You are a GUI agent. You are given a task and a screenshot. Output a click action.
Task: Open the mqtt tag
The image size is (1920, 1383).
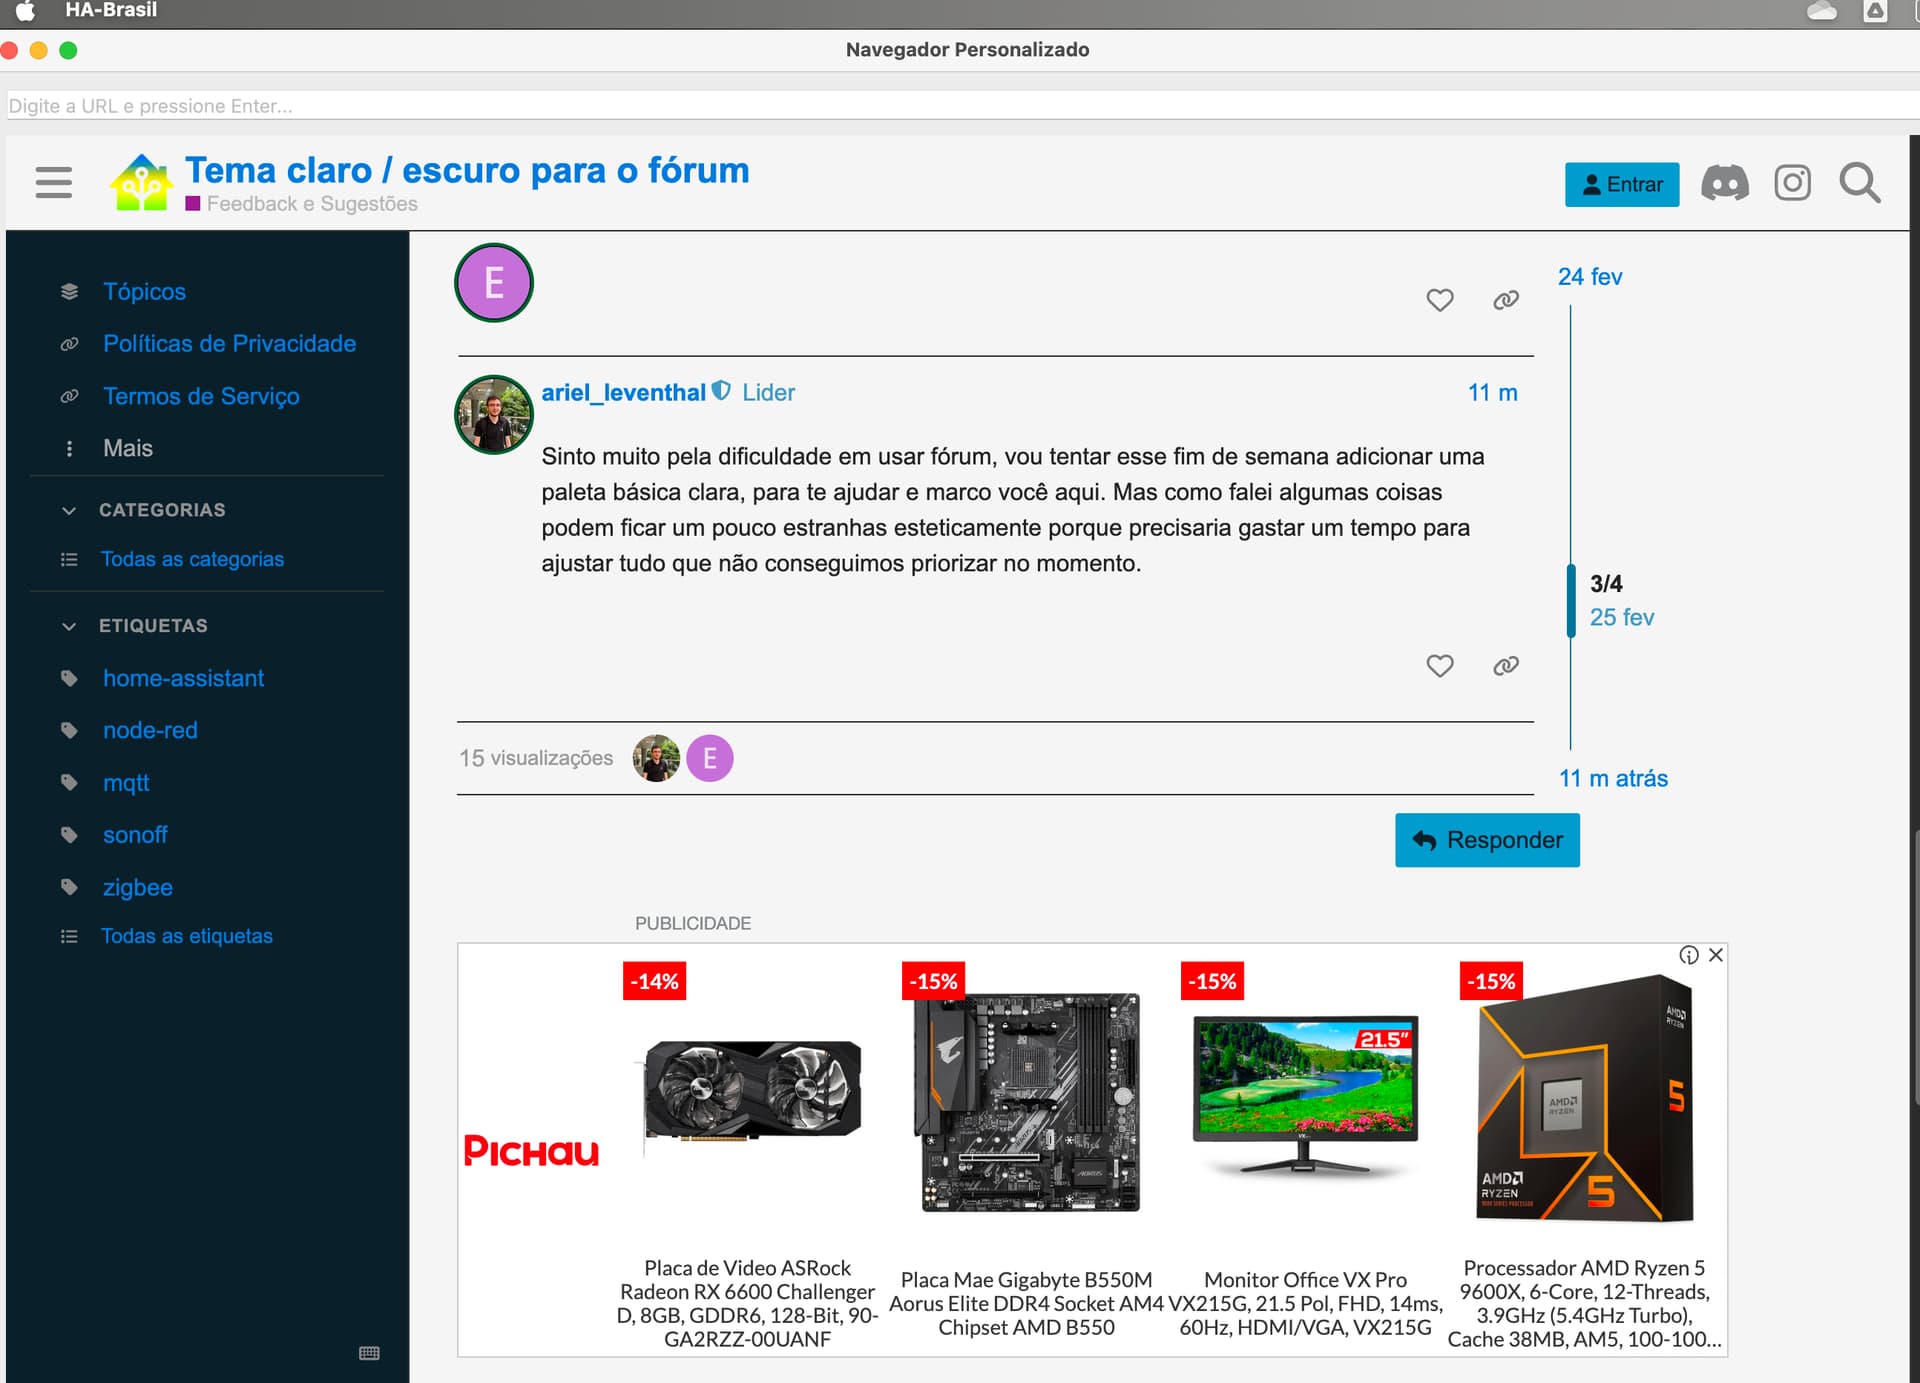click(x=126, y=783)
